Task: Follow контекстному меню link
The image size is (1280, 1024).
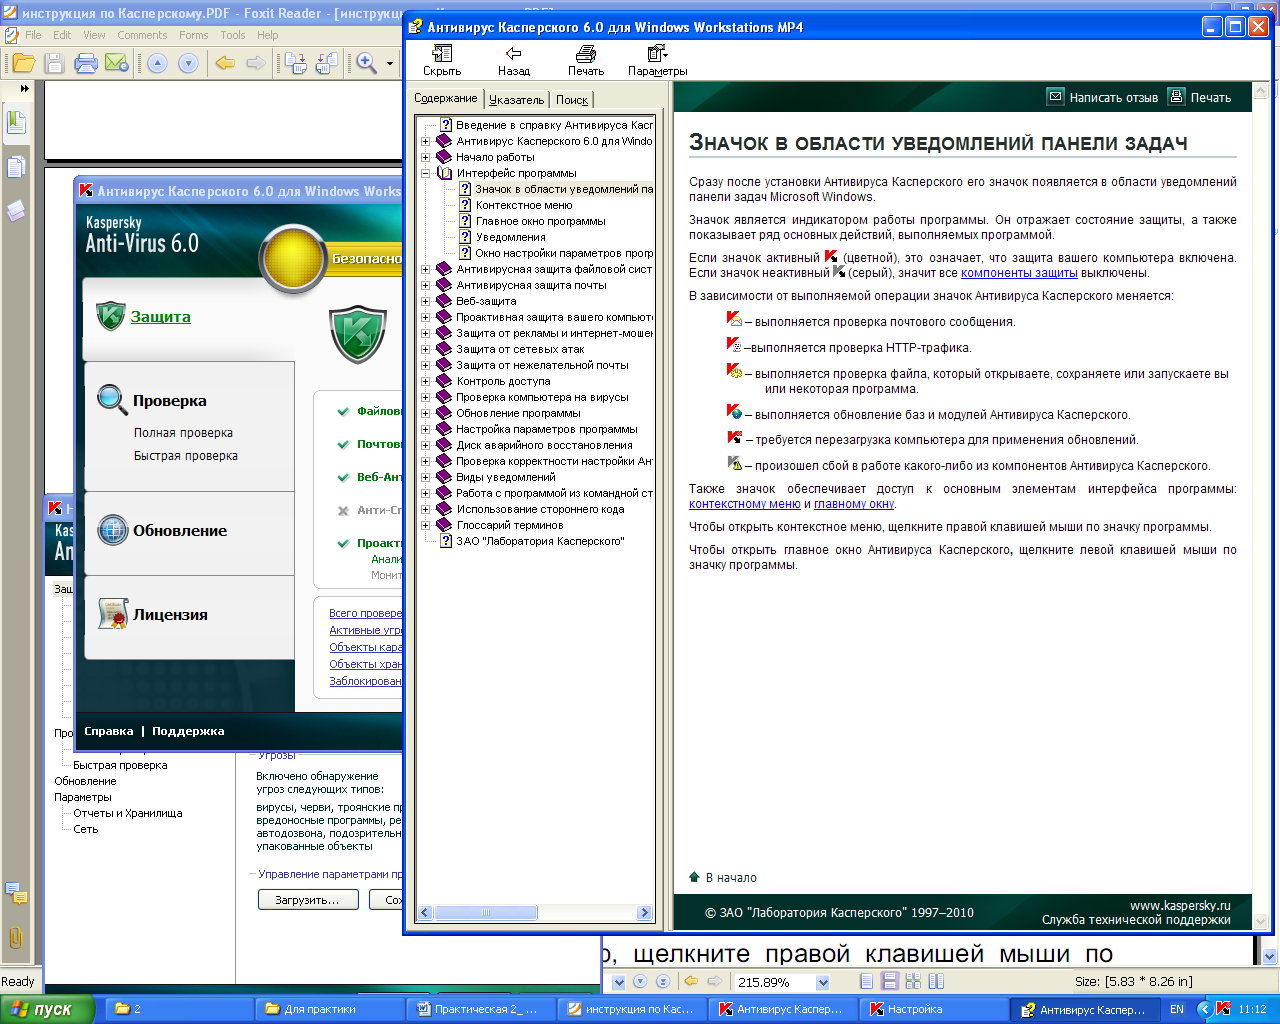Action: 745,504
